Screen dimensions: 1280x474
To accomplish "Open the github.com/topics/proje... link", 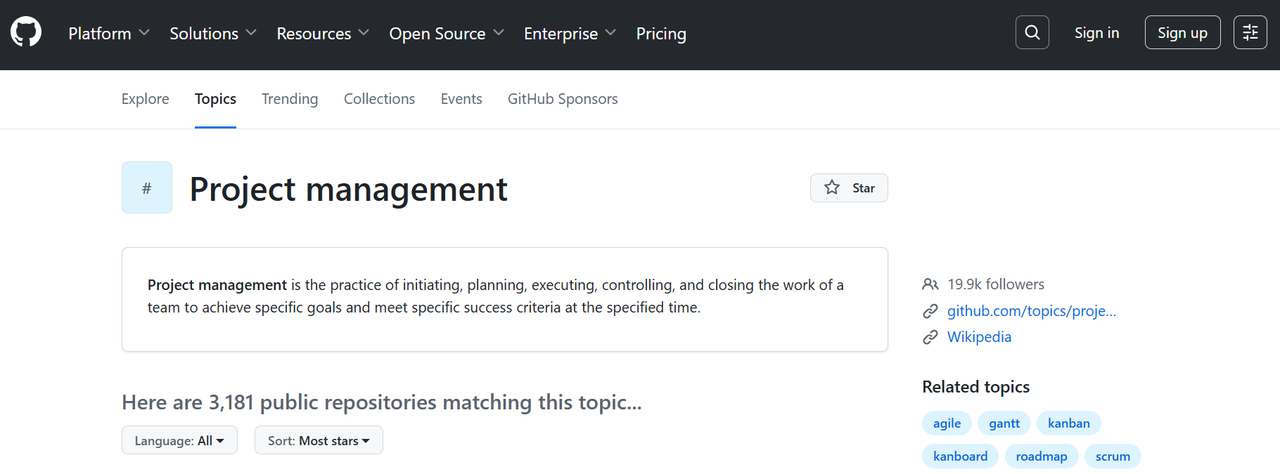I will (x=1031, y=311).
